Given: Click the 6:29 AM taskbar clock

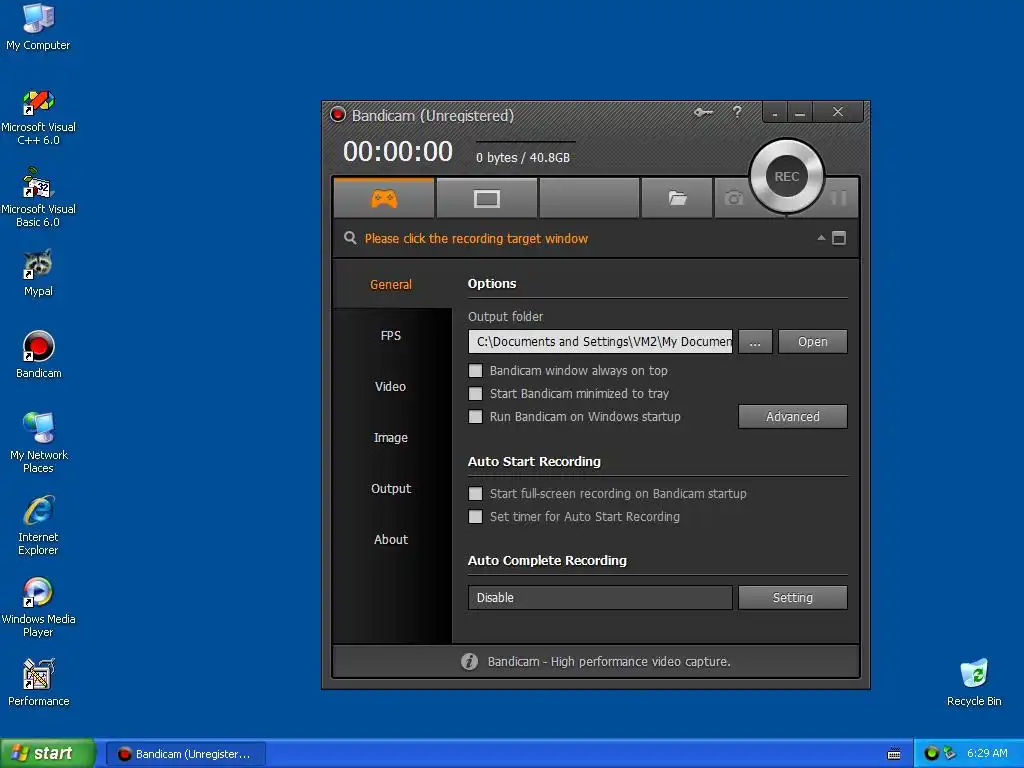Looking at the screenshot, I should 987,753.
